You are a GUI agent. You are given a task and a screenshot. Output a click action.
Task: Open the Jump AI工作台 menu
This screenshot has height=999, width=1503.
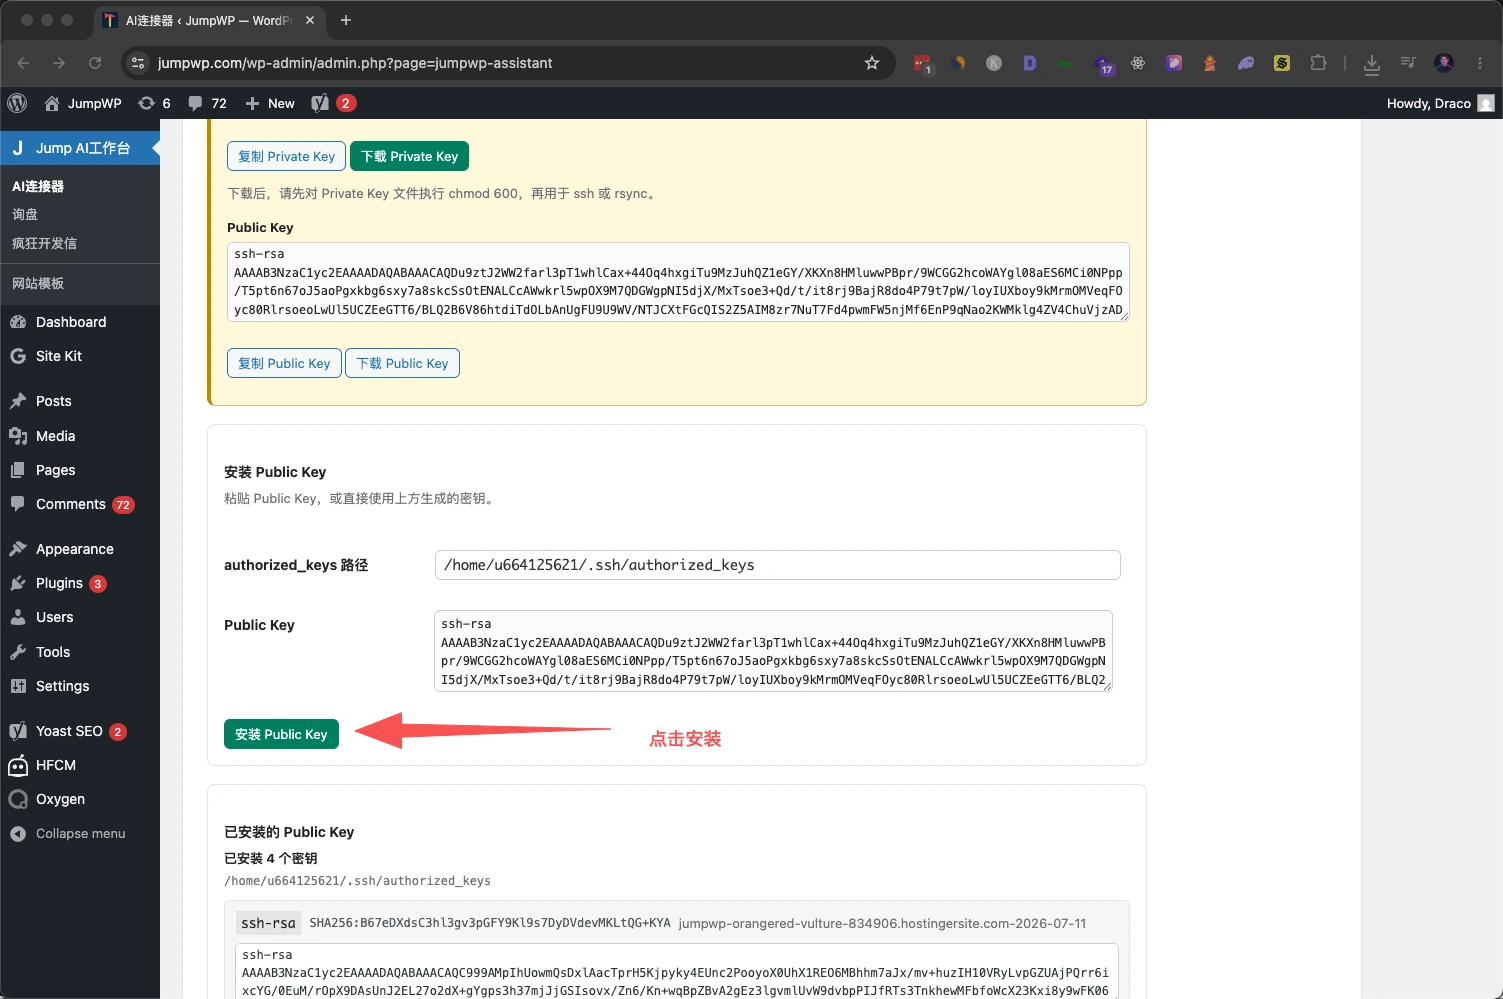tap(80, 148)
